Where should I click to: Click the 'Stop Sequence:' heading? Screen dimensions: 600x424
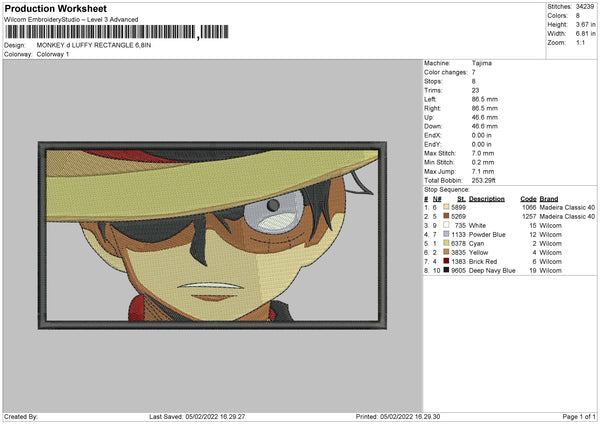[447, 189]
